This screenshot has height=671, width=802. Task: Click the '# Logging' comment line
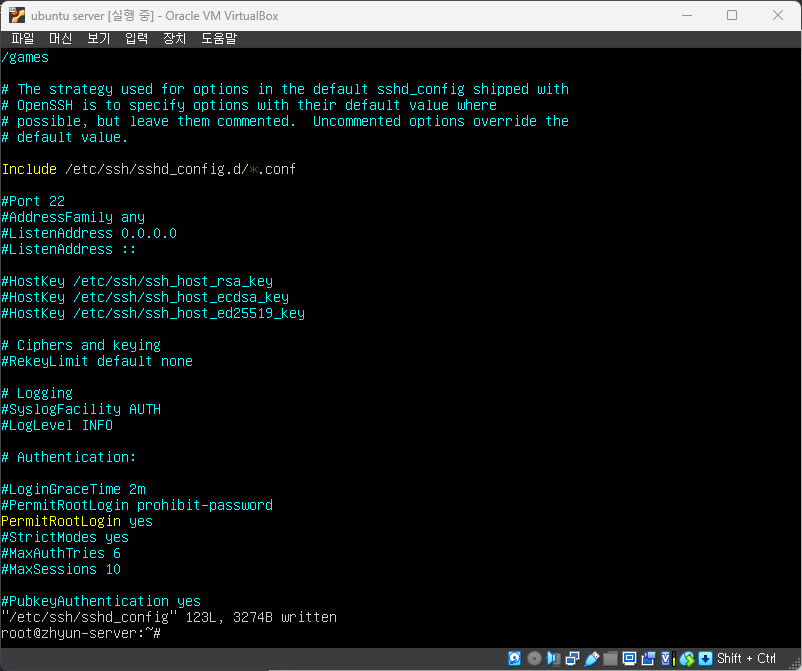point(37,393)
